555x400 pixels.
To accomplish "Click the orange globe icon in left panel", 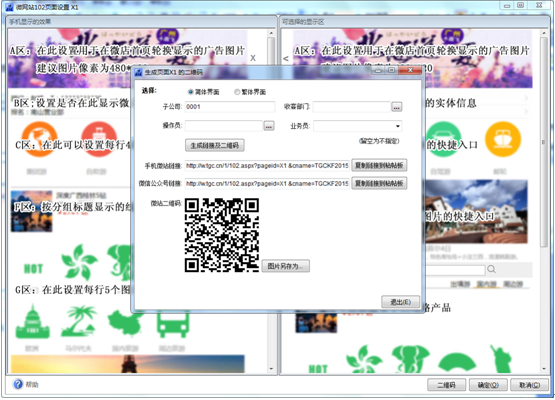I will pos(39,139).
